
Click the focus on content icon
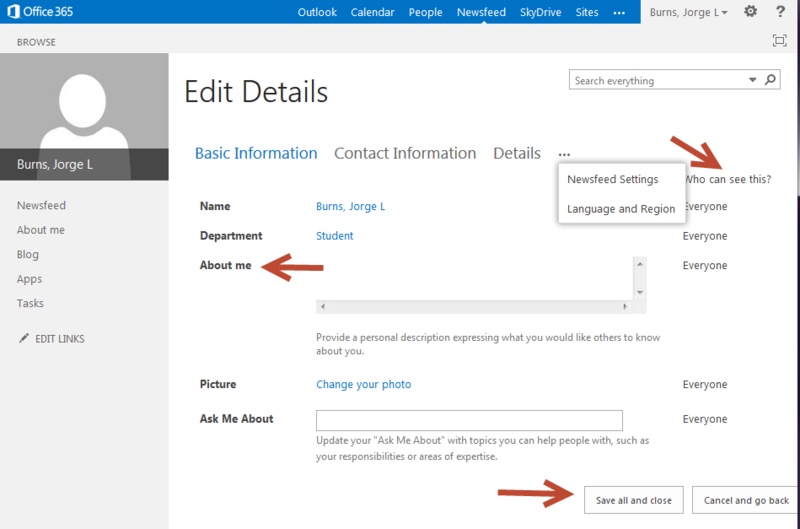(779, 41)
